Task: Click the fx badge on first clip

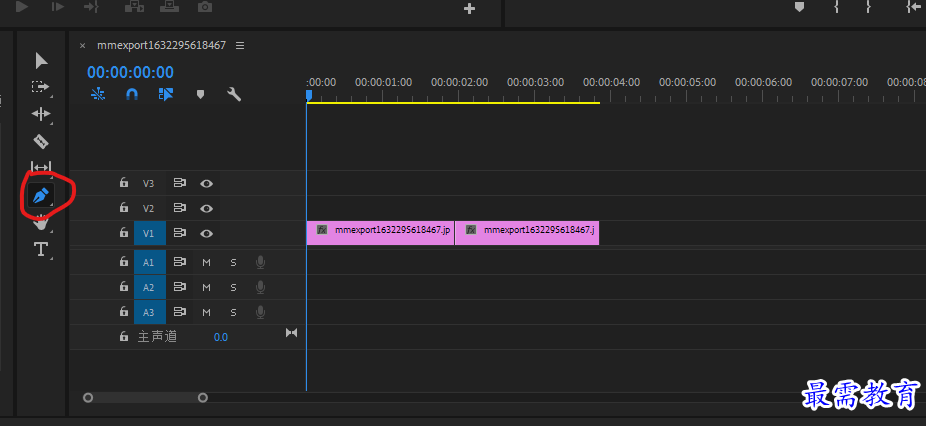Action: point(322,230)
